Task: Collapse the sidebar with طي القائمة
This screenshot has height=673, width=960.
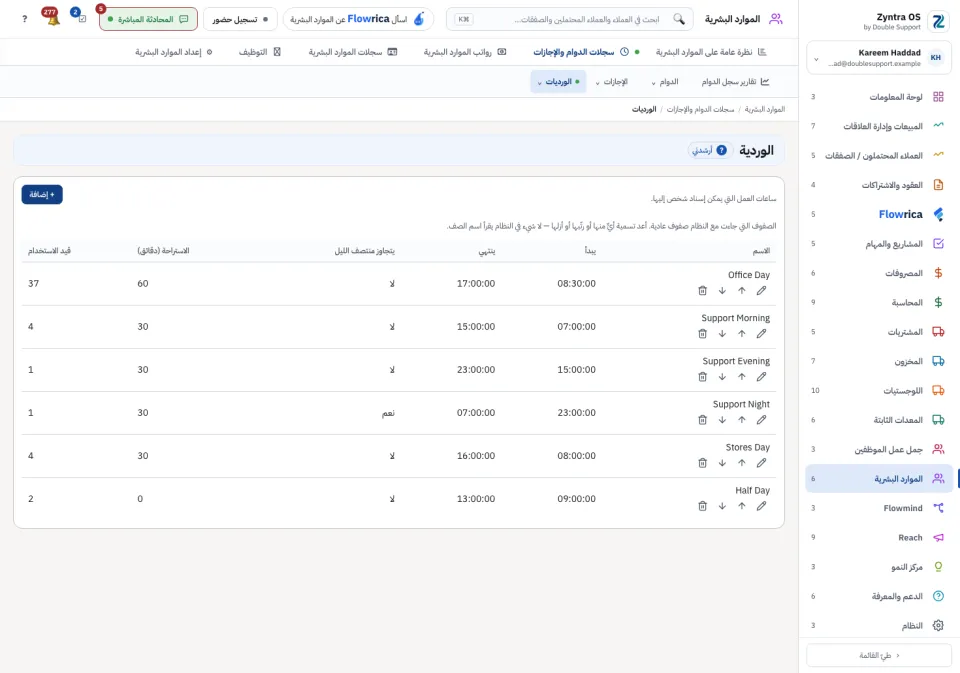Action: 879,655
